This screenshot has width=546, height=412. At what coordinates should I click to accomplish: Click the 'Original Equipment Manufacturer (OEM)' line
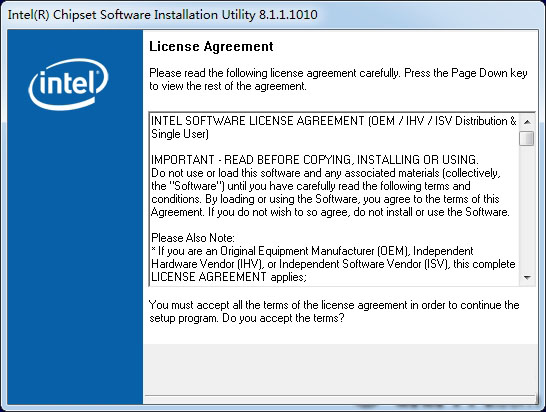pos(312,251)
